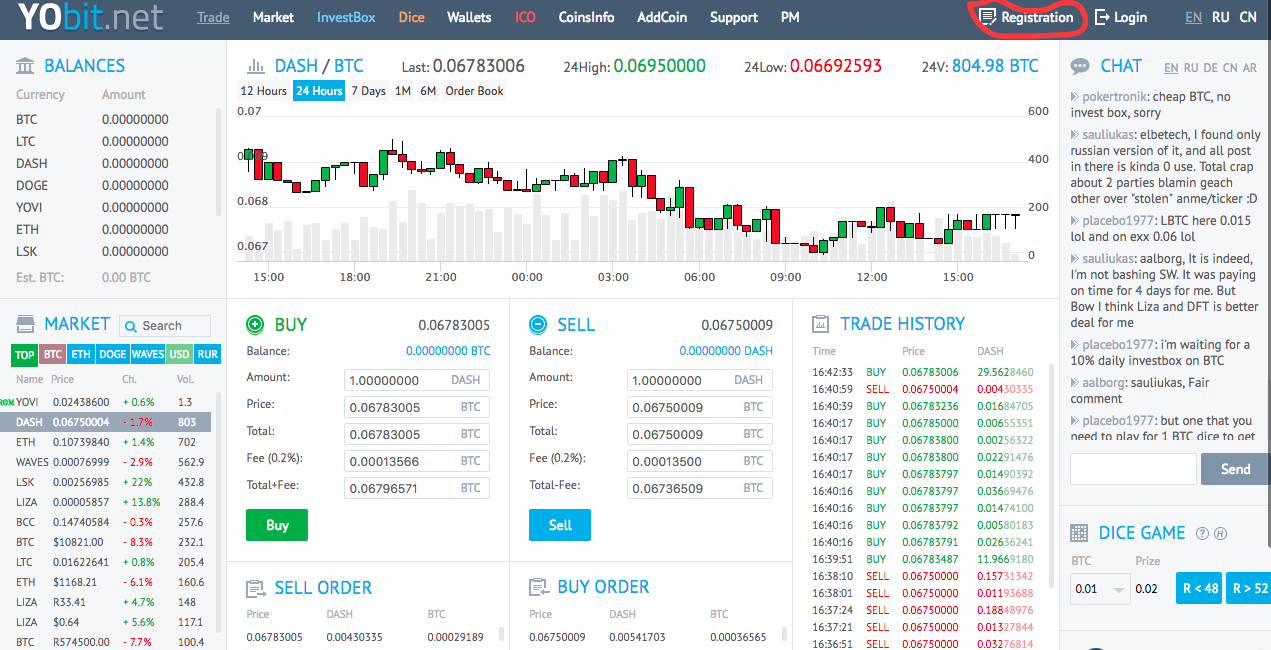Switch chat language to DE
This screenshot has width=1271, height=650.
(x=1210, y=68)
